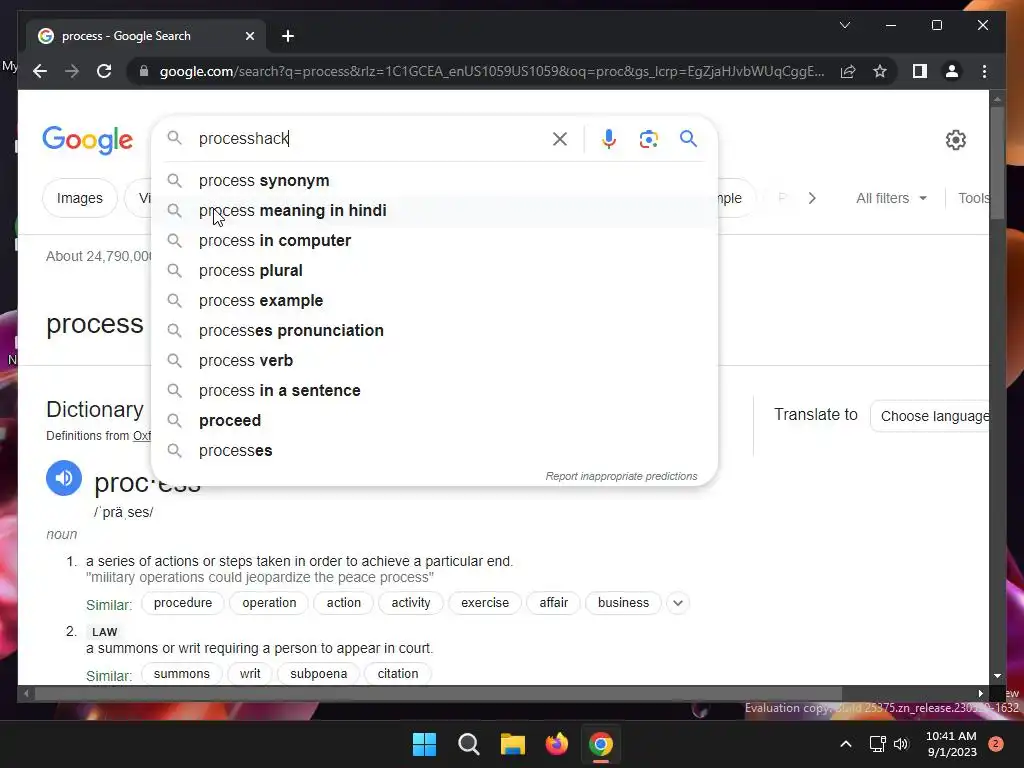Click inside the processhack search field
Image resolution: width=1024 pixels, height=768 pixels.
pyautogui.click(x=369, y=138)
